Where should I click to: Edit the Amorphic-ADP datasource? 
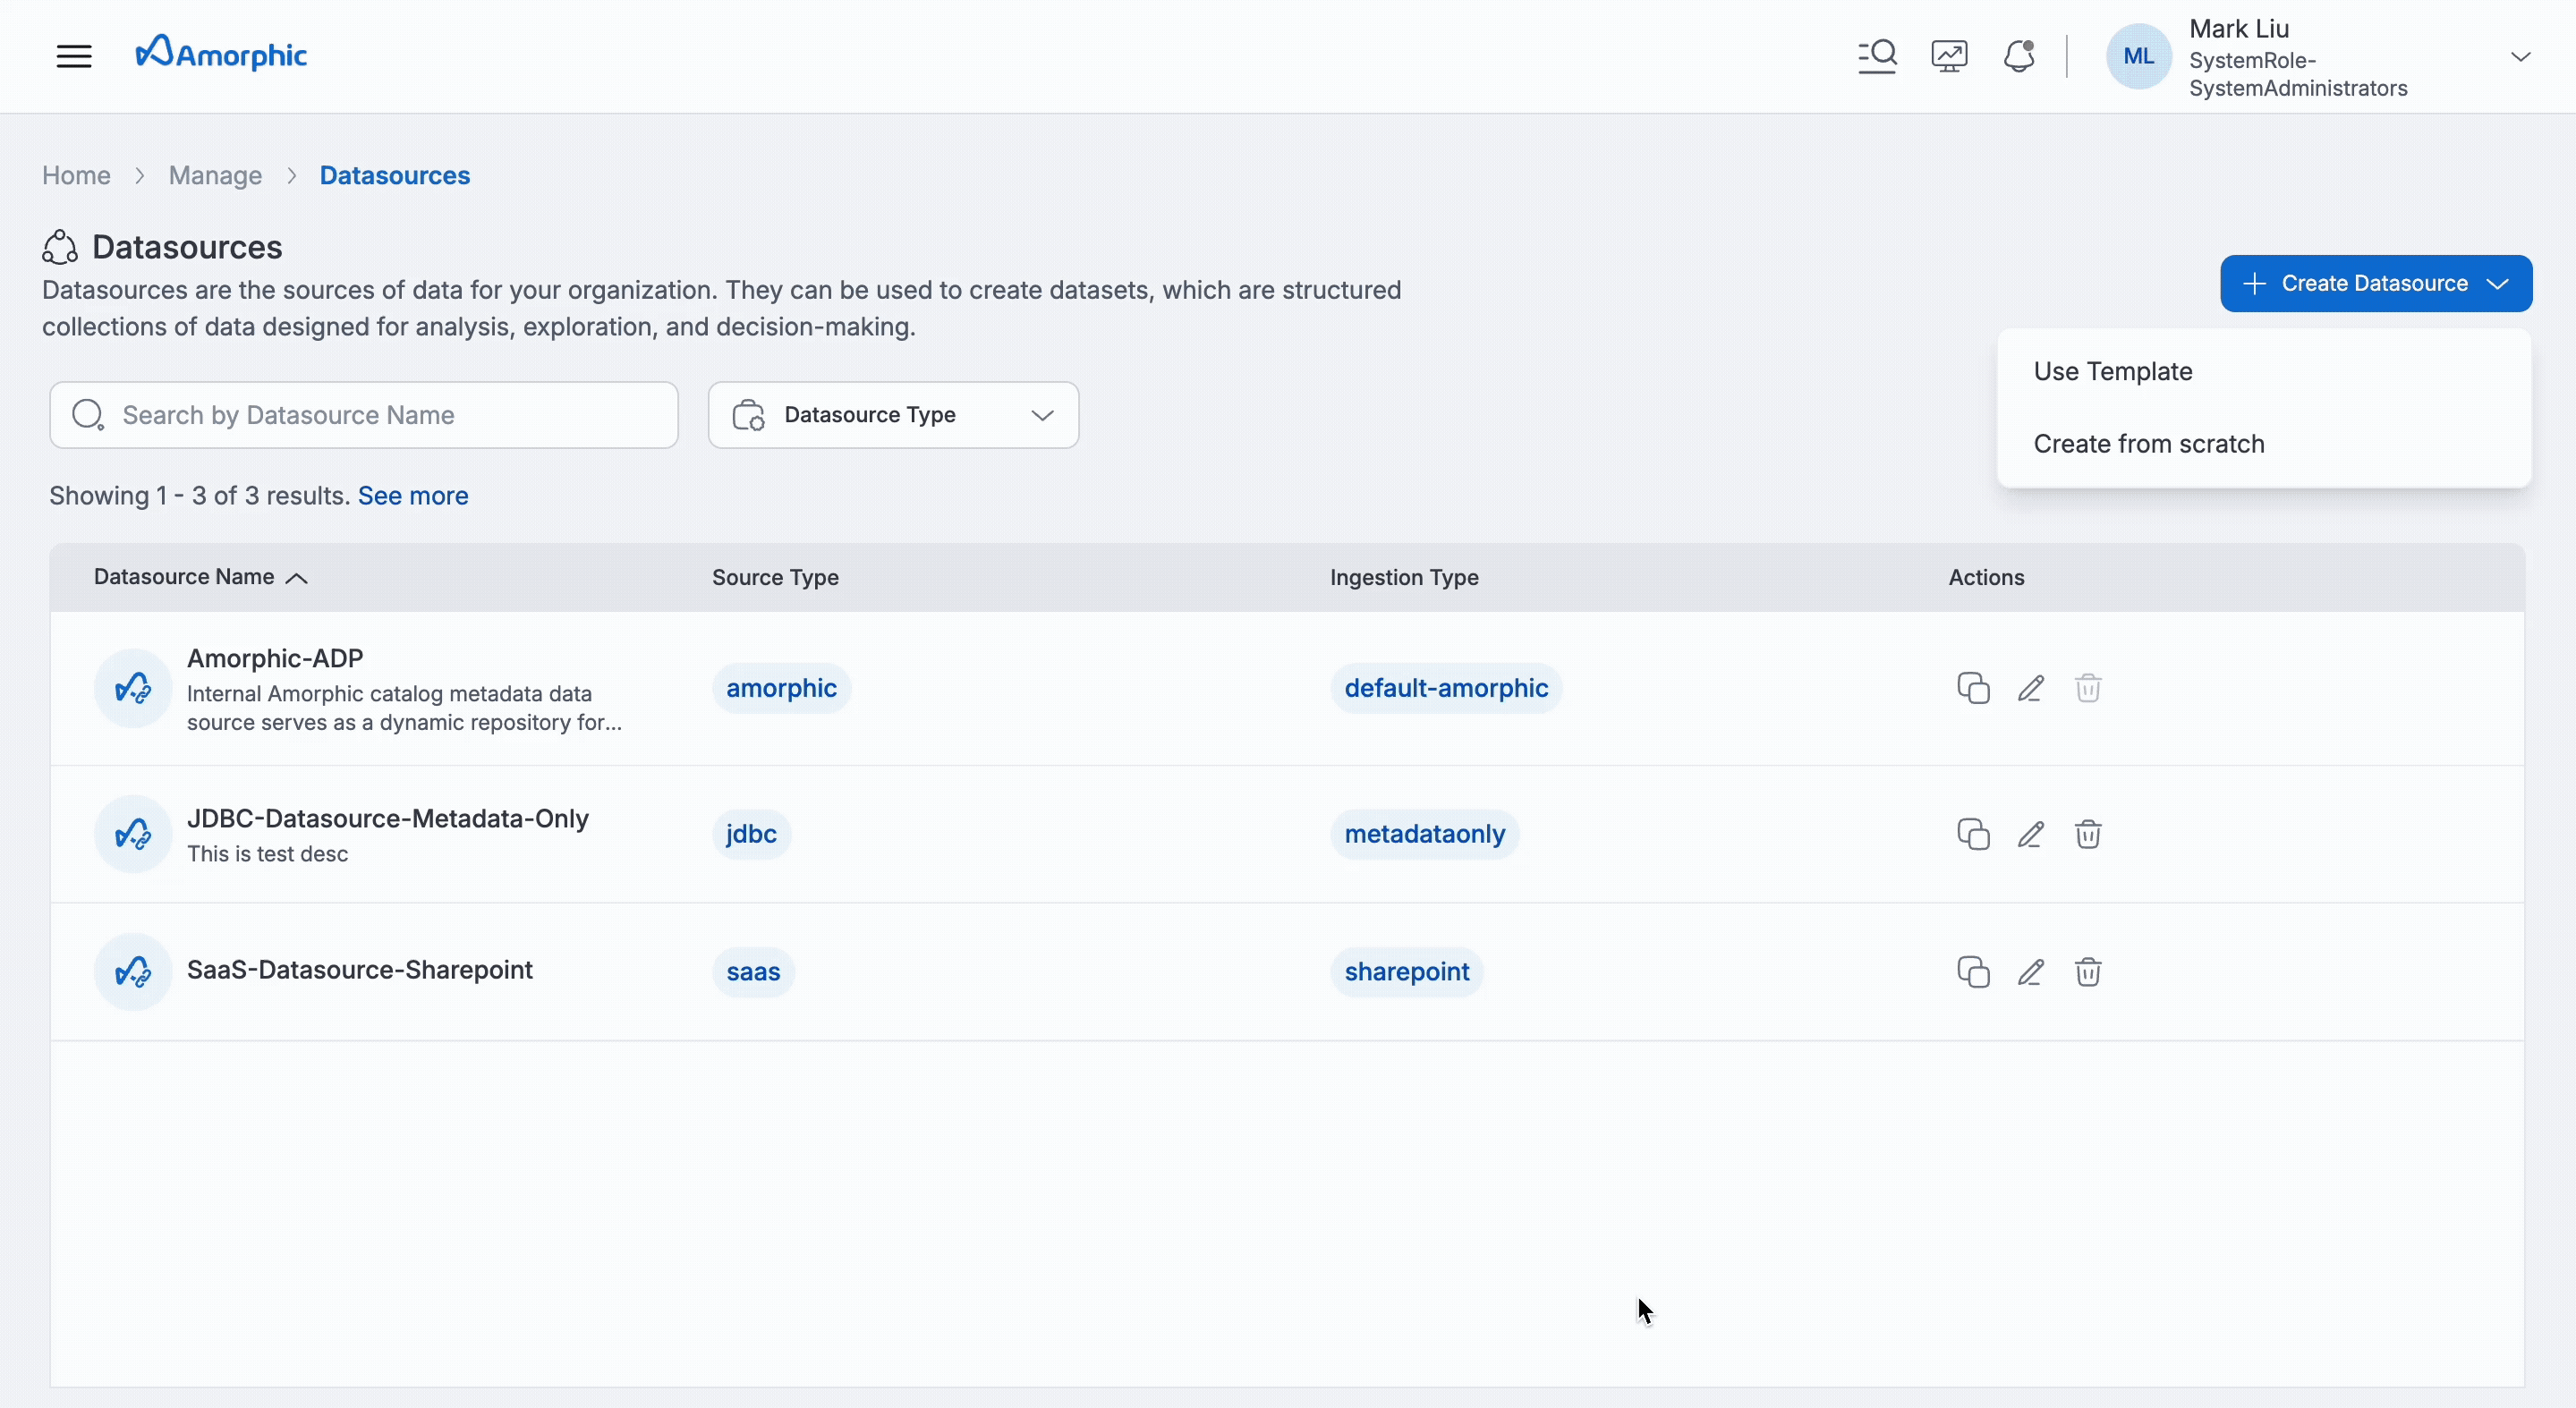[2030, 688]
